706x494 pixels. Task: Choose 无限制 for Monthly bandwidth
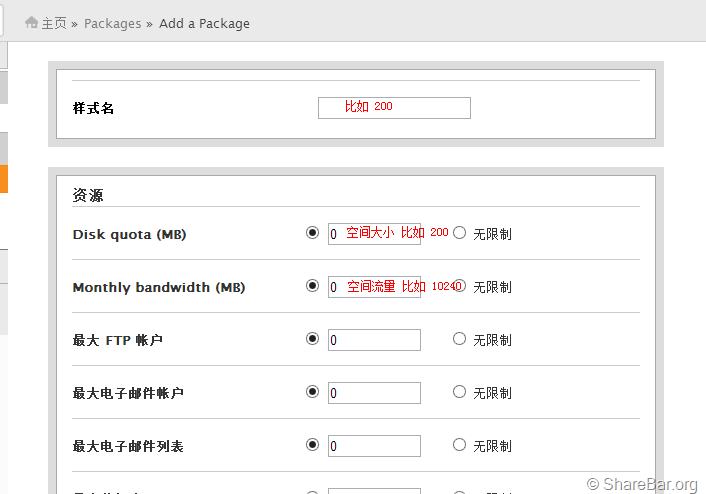(460, 286)
